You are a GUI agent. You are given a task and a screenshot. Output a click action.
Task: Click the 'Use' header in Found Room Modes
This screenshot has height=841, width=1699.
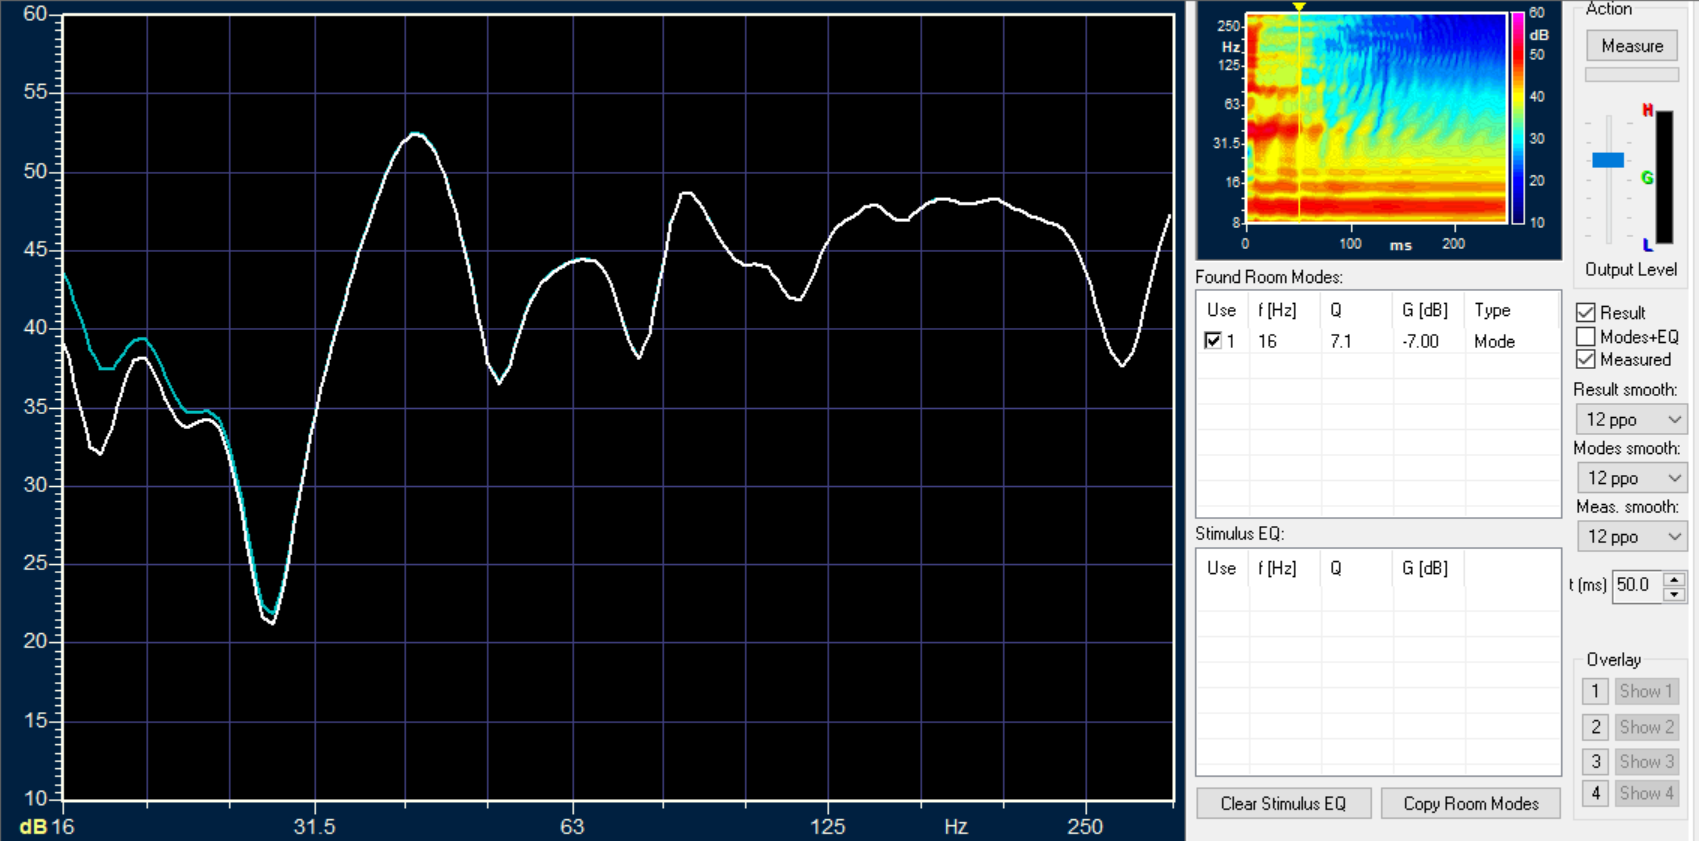[1221, 310]
